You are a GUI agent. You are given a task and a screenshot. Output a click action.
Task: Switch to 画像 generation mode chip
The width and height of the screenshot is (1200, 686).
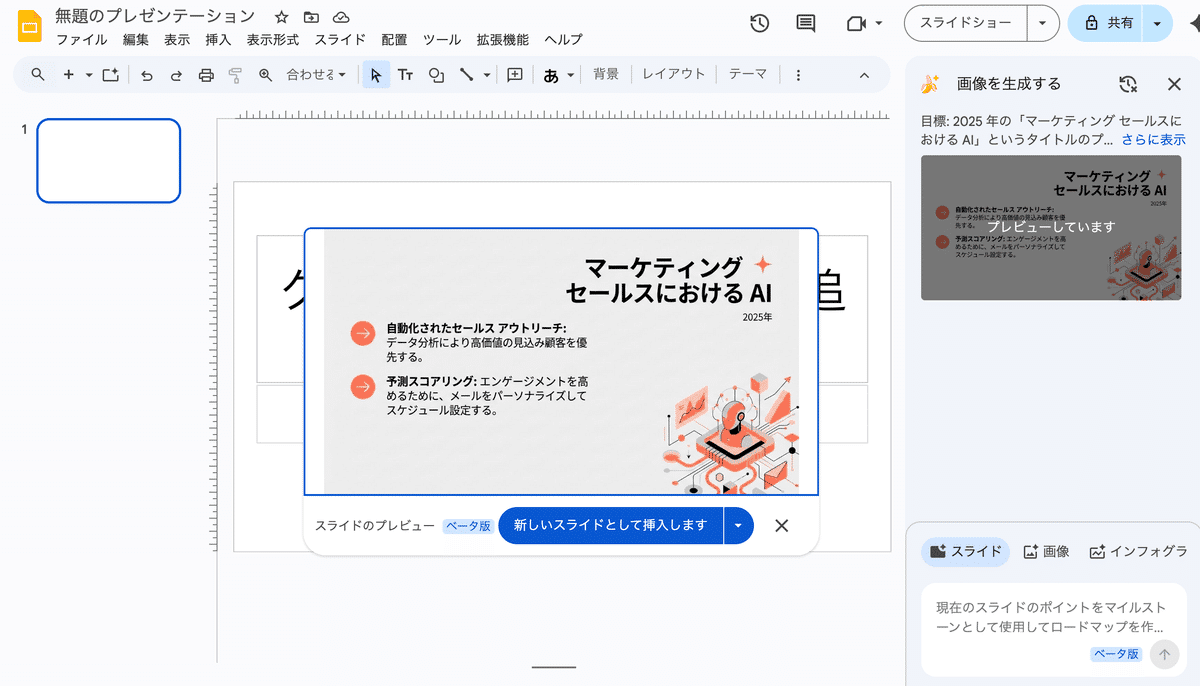pos(1046,551)
